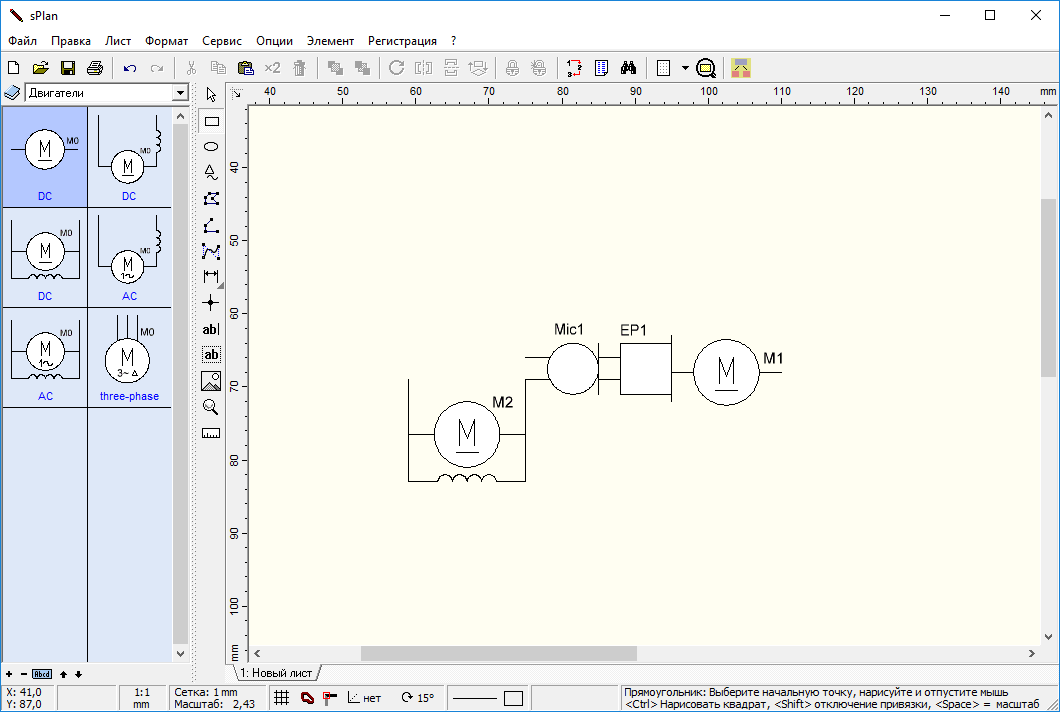Open the Регистрация menu
The width and height of the screenshot is (1060, 712).
[402, 41]
